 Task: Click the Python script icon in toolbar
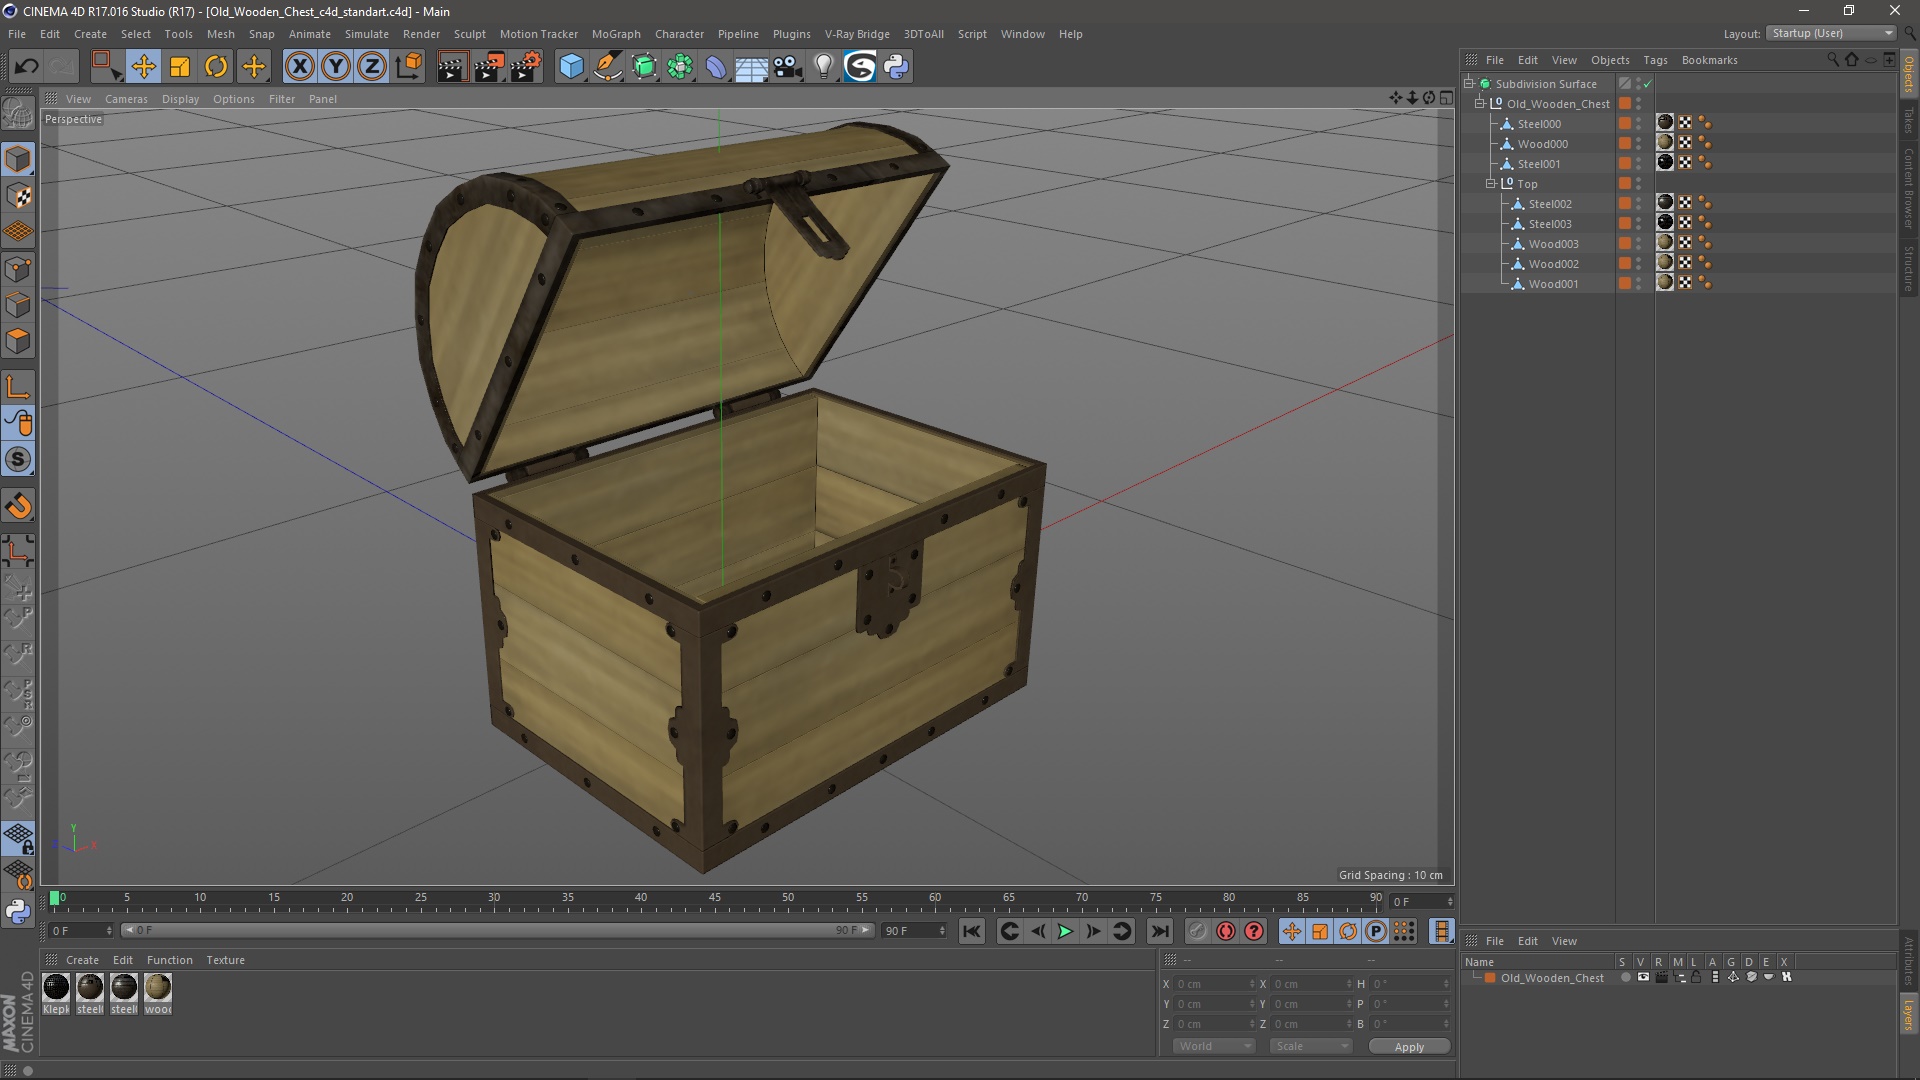896,66
